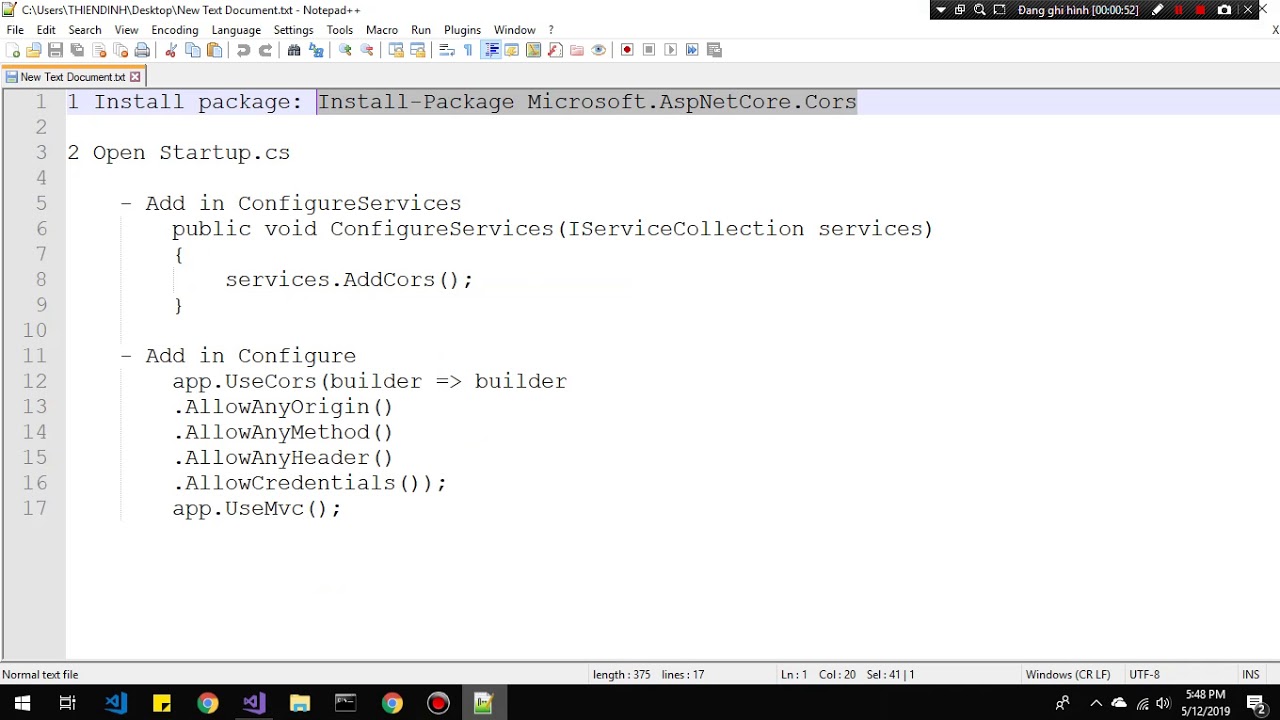Click the '.AllowAnyOrigin()' line

coord(284,407)
